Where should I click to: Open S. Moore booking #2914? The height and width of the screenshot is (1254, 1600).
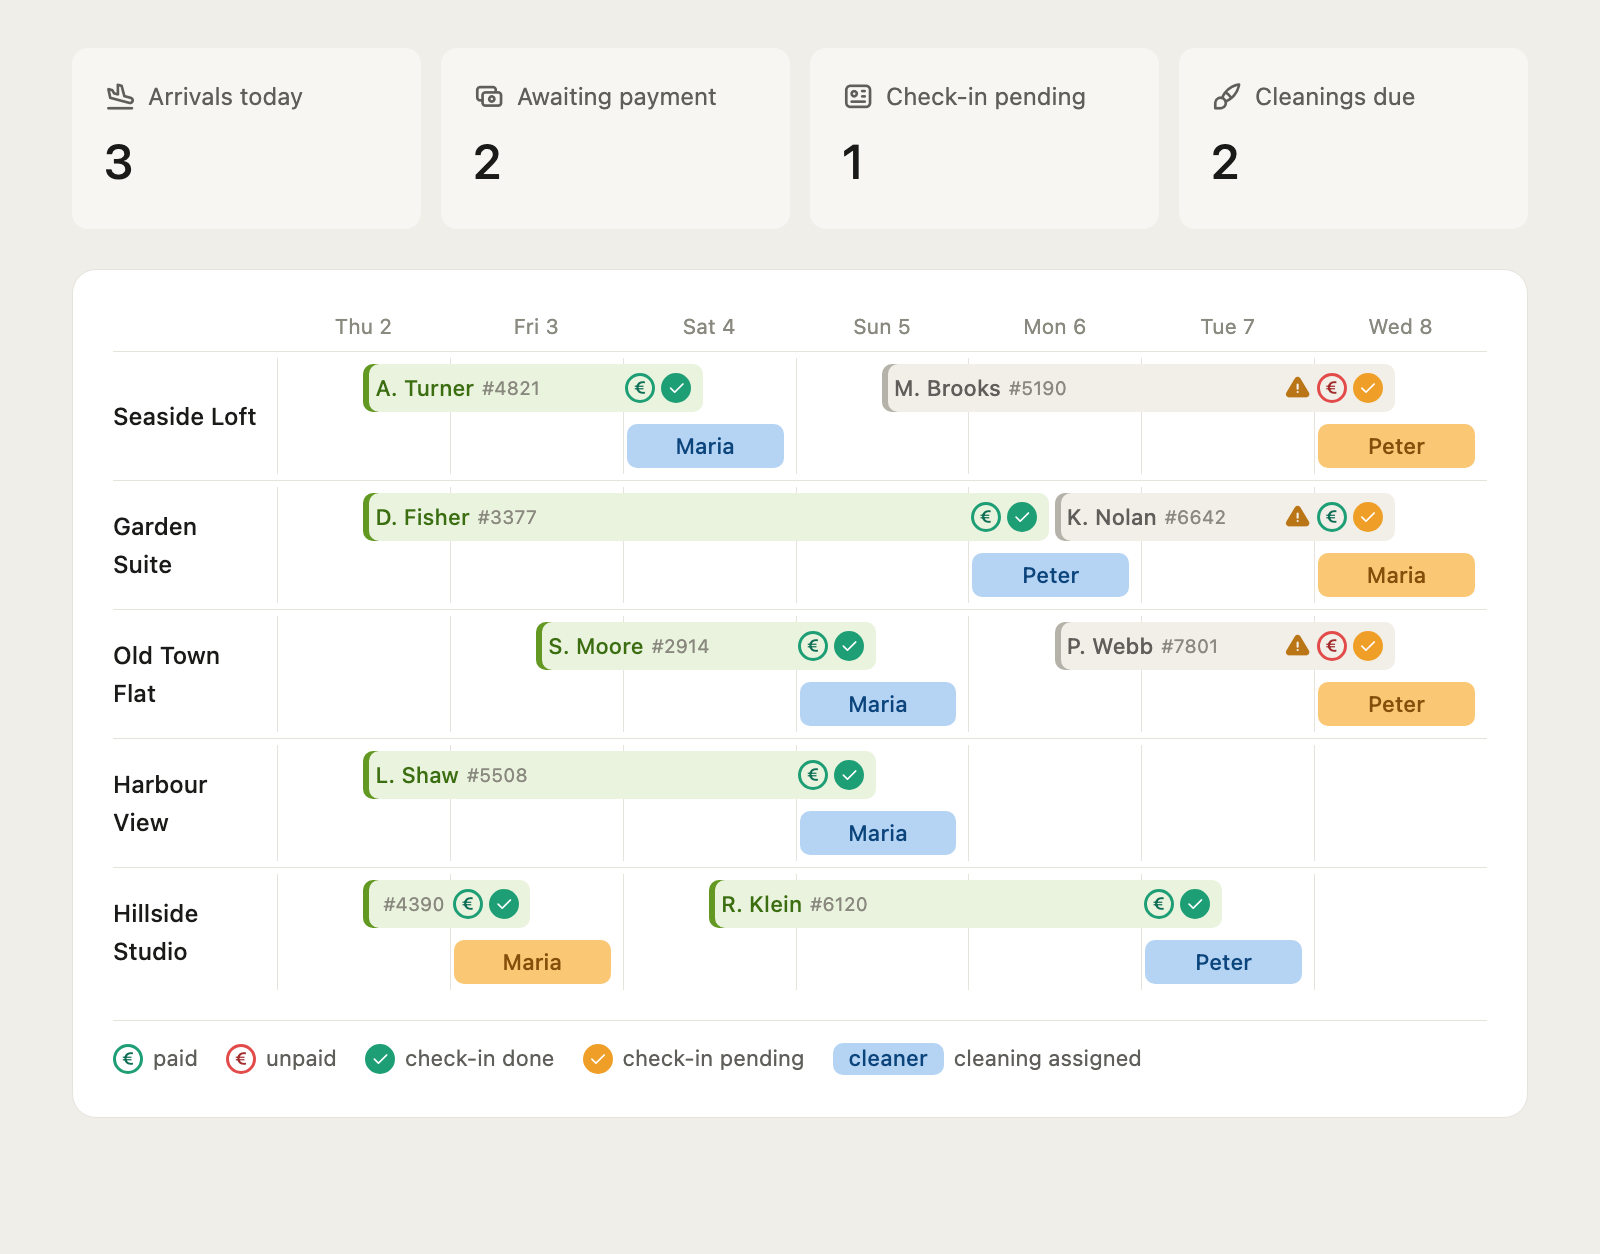pos(706,645)
